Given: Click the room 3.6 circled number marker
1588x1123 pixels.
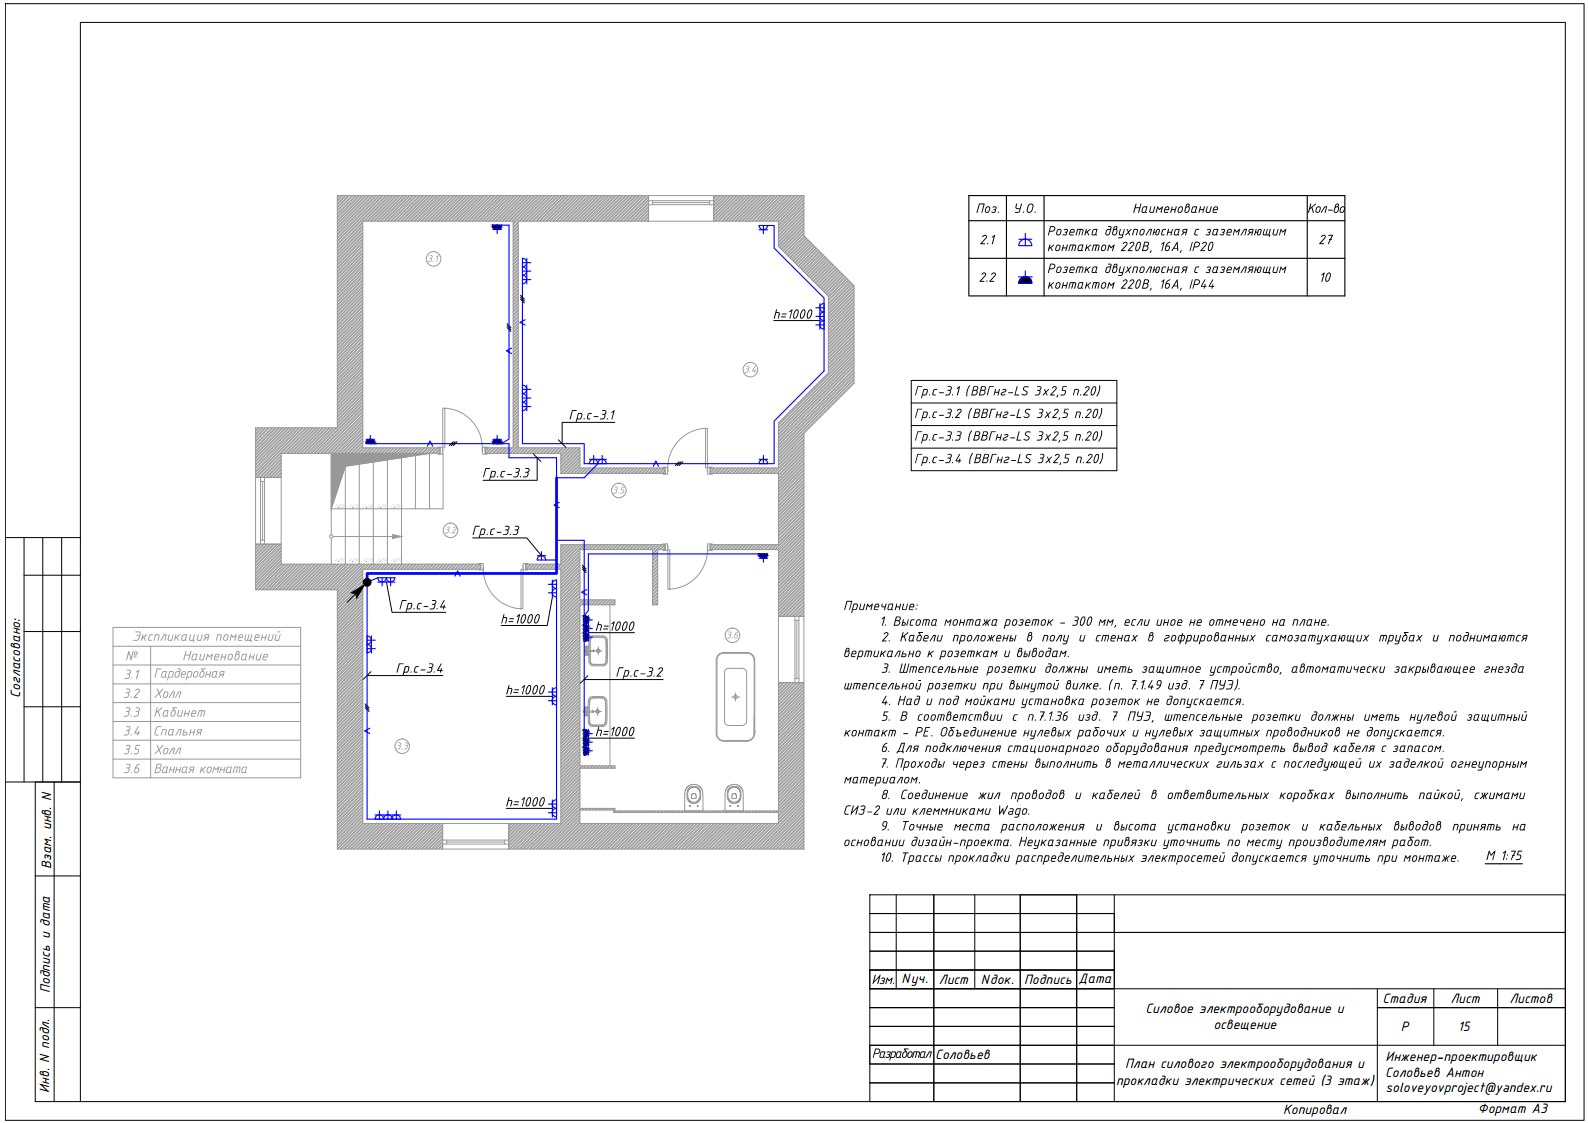Looking at the screenshot, I should (x=732, y=635).
